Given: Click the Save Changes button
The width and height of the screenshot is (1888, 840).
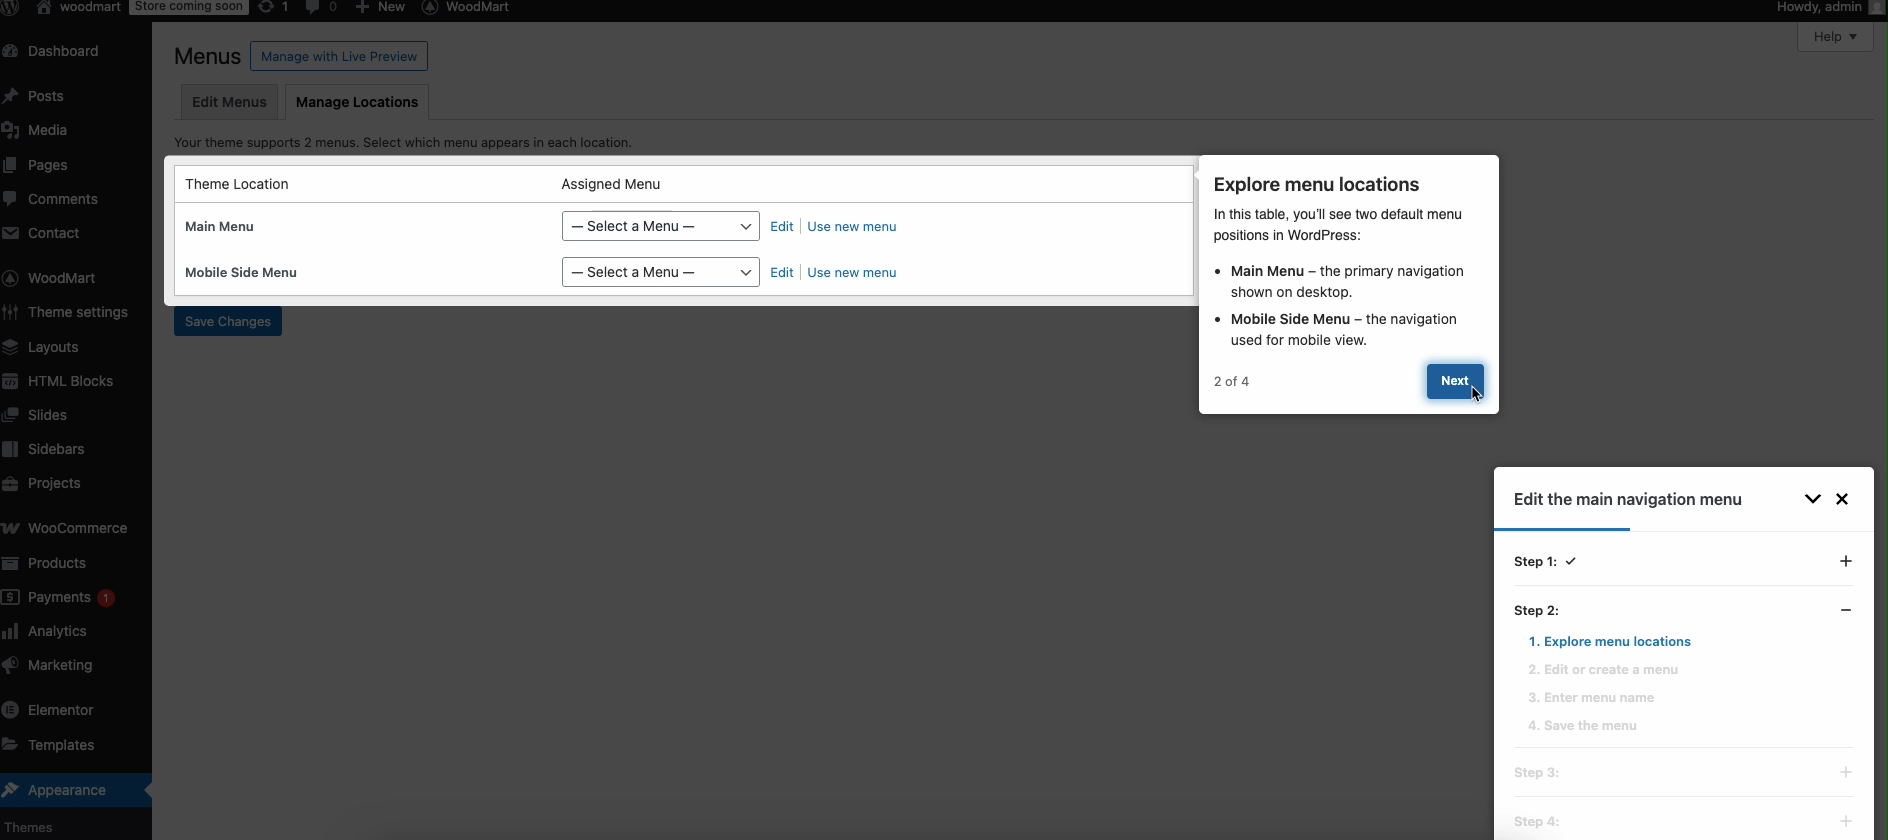Looking at the screenshot, I should tap(228, 322).
